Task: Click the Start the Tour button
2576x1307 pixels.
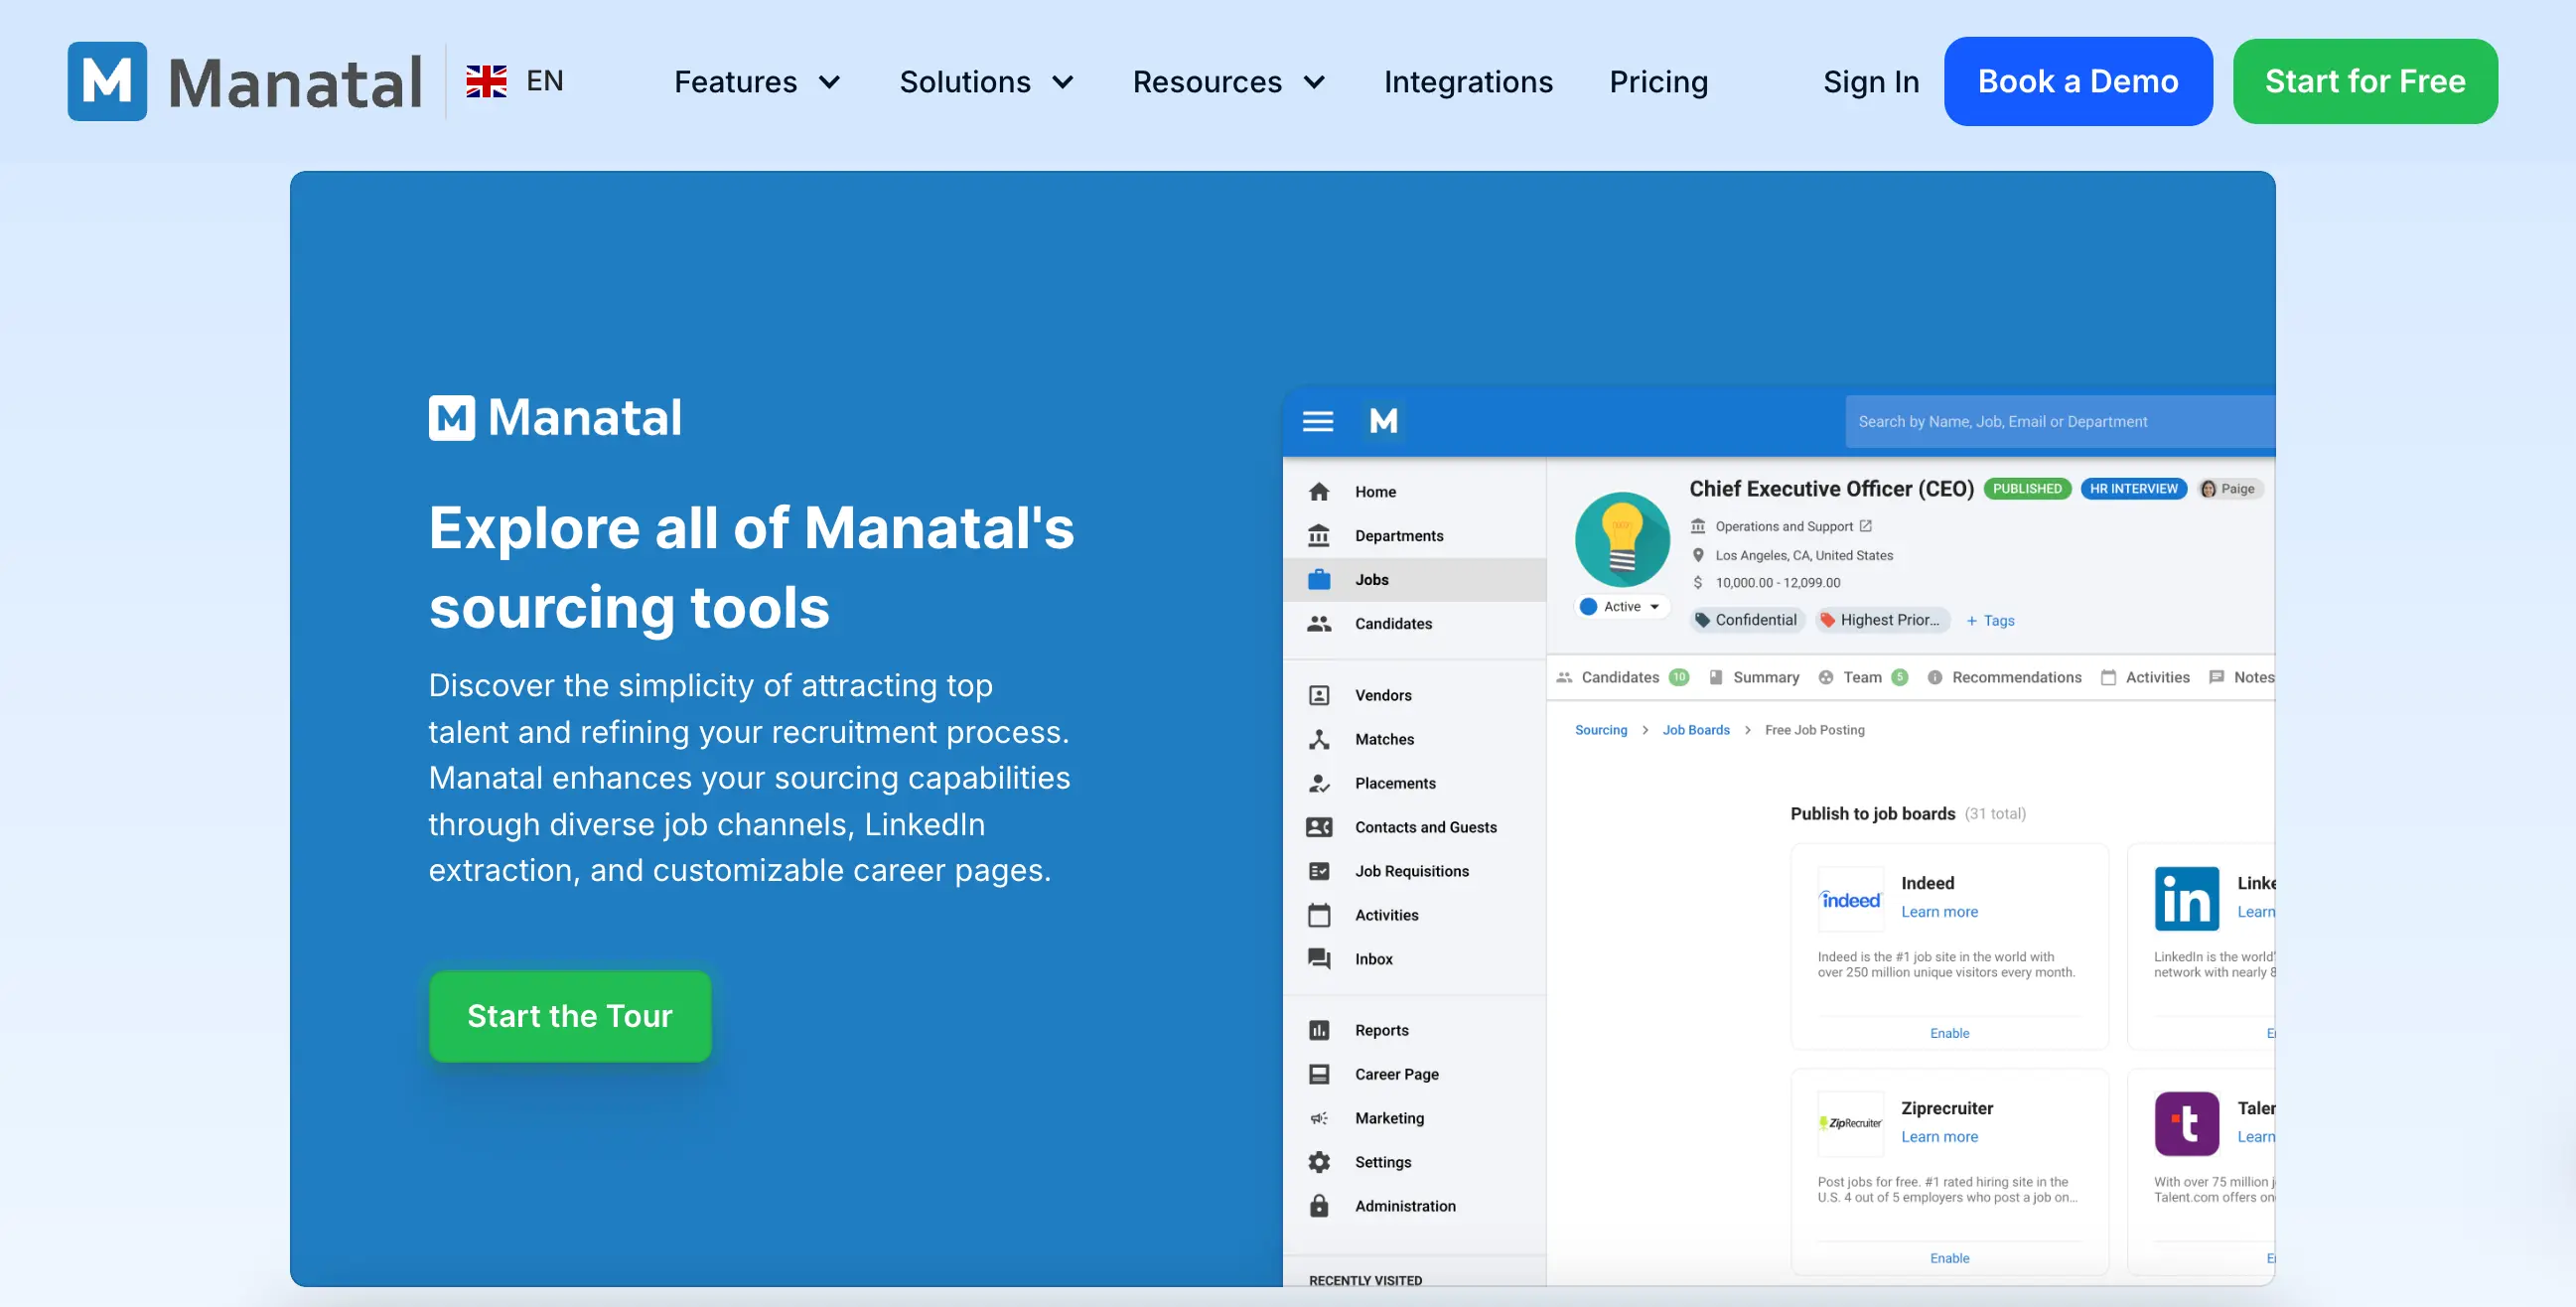Action: (x=570, y=1016)
